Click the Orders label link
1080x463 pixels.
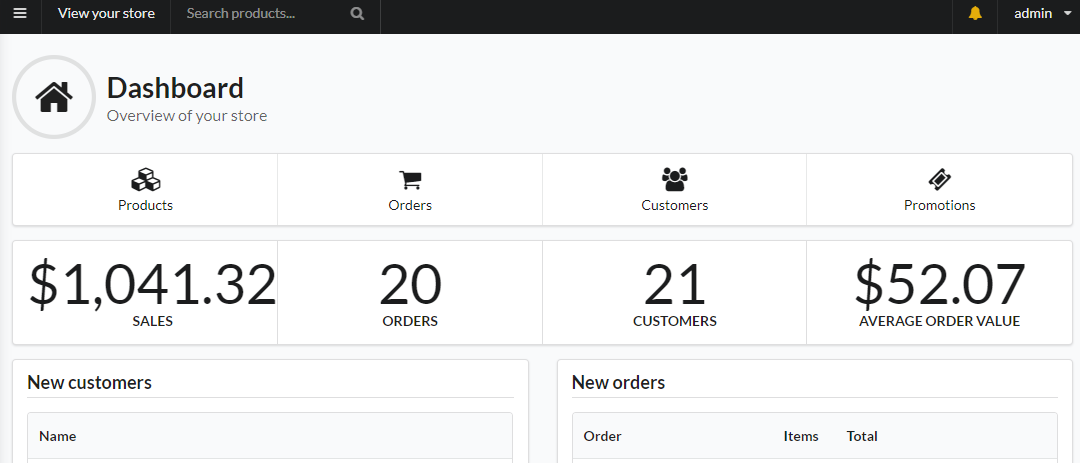[x=410, y=205]
